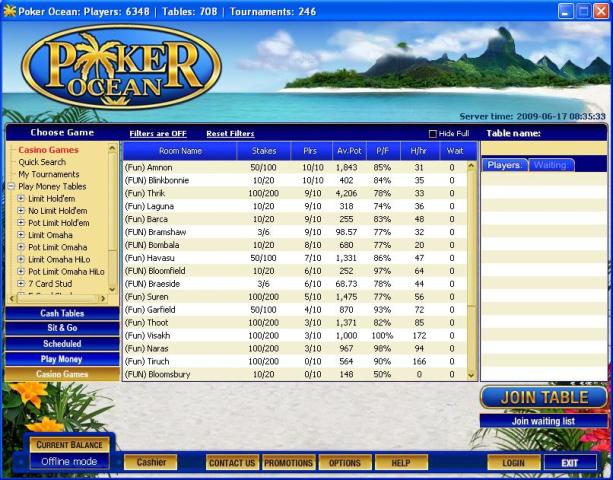Expand the Limit Omaha tree node
Image resolution: width=613 pixels, height=480 pixels.
coord(21,235)
